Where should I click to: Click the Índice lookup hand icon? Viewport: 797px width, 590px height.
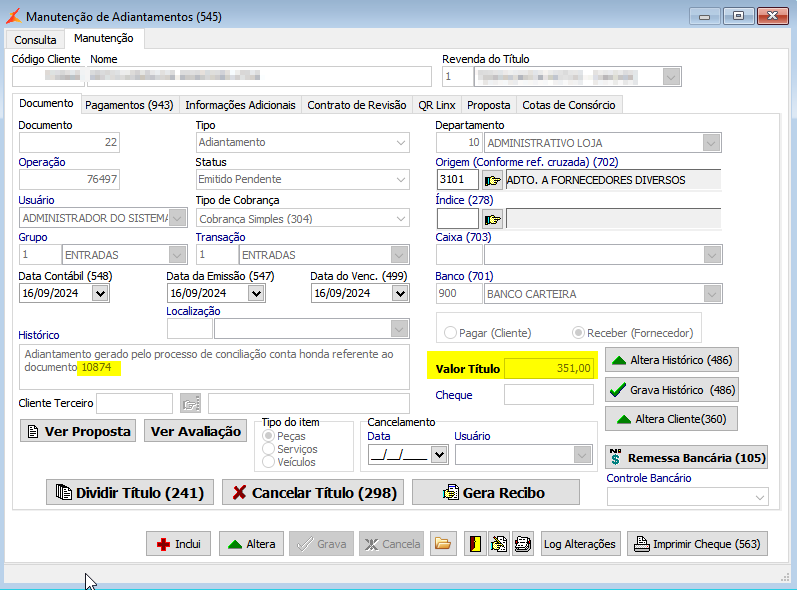point(492,218)
